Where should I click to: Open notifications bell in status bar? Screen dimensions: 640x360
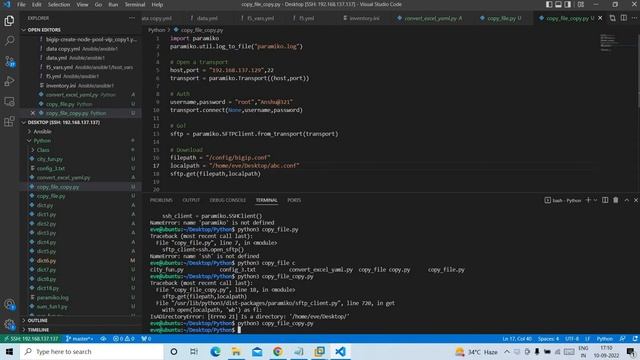[x=635, y=339]
